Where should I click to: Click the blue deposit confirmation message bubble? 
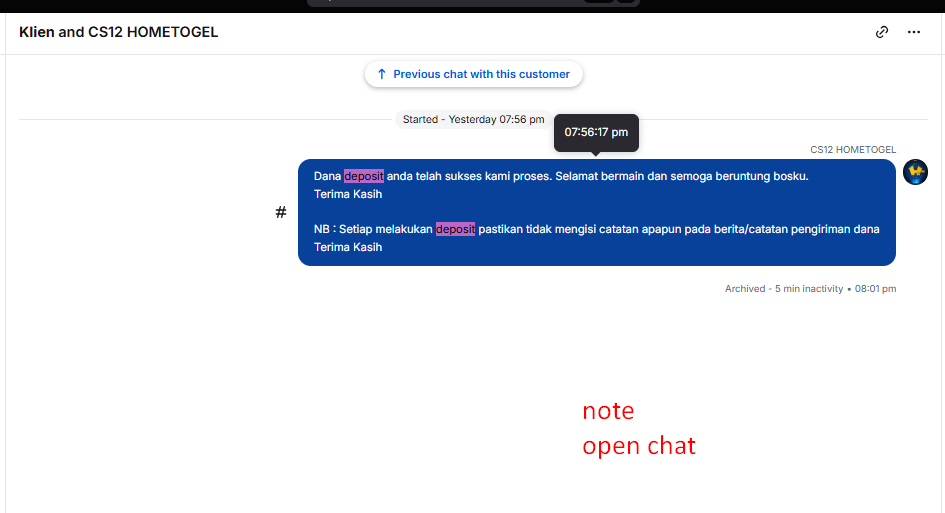[597, 212]
